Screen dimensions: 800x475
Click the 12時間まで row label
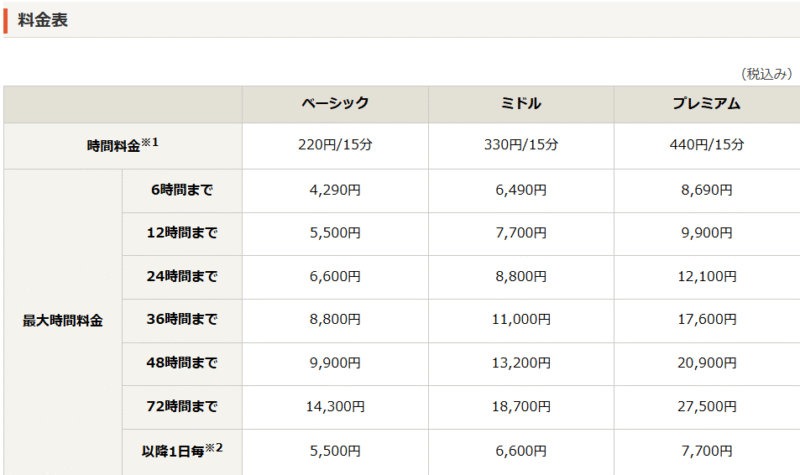[x=181, y=233]
